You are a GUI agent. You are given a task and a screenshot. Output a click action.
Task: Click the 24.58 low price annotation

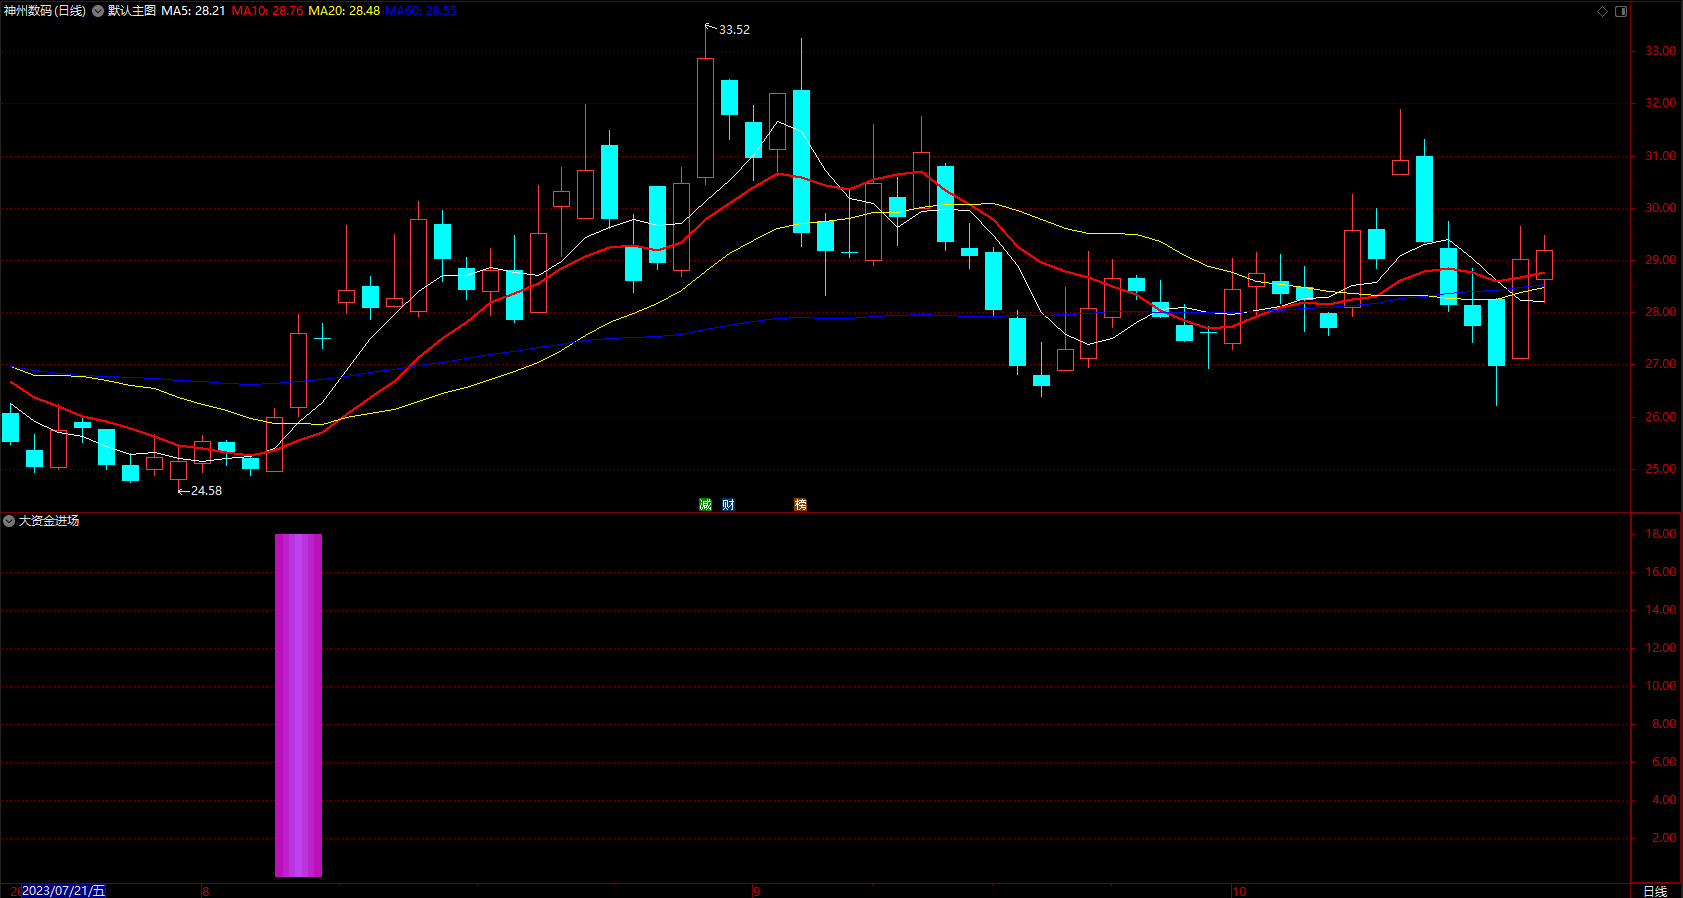click(206, 491)
